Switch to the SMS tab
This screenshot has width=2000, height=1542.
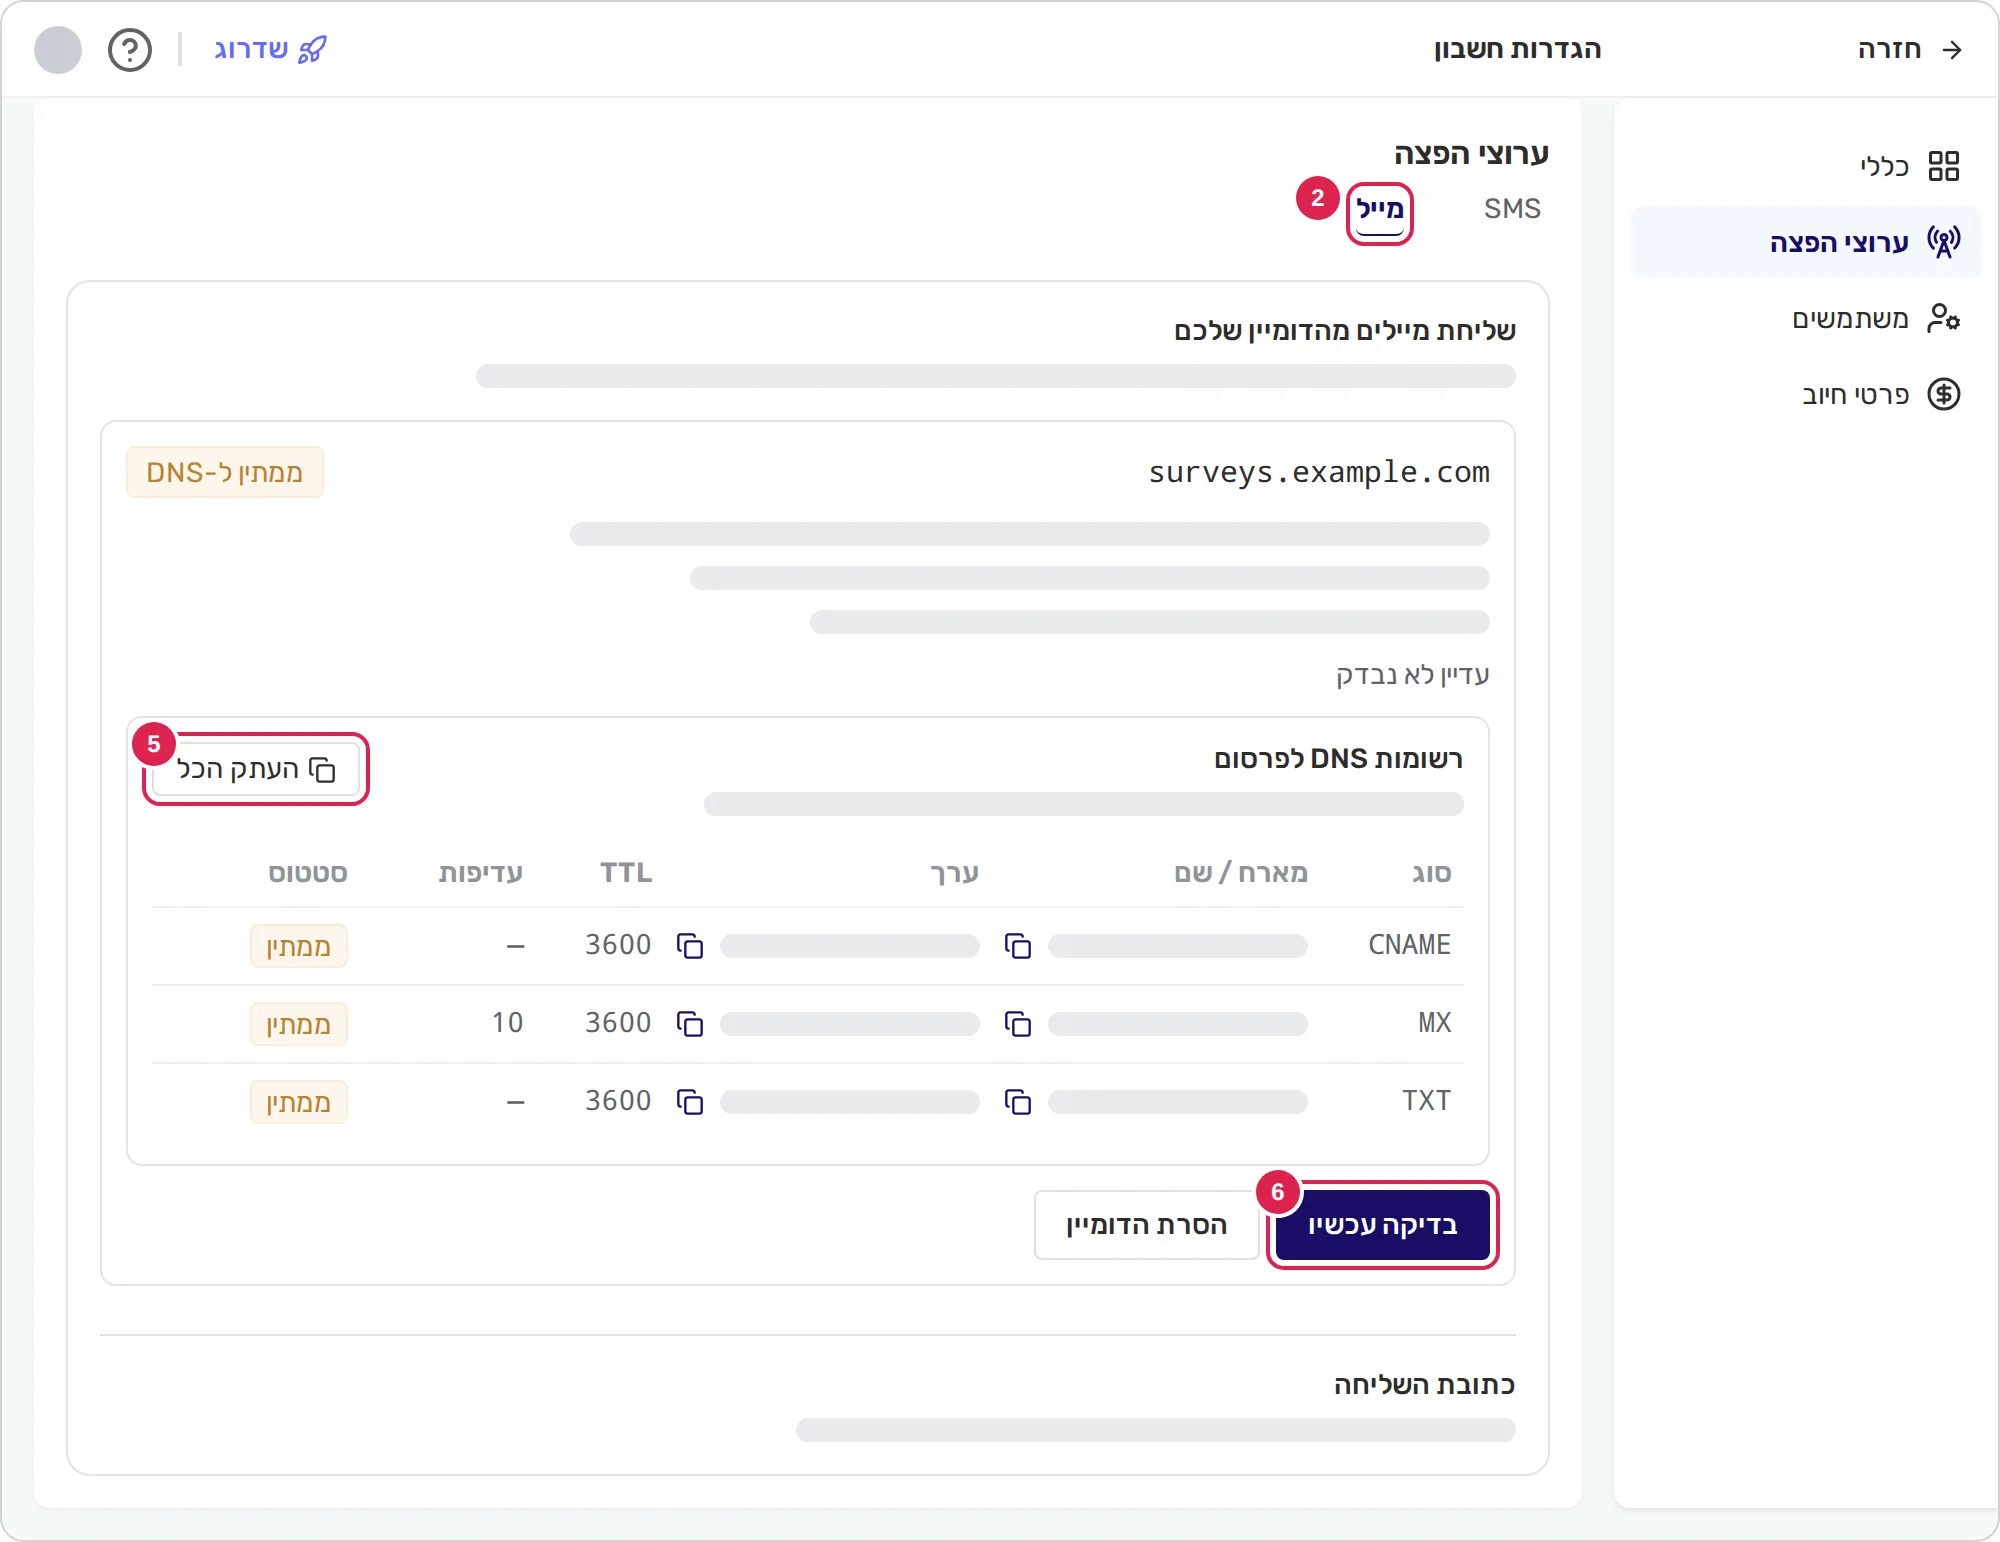coord(1512,209)
